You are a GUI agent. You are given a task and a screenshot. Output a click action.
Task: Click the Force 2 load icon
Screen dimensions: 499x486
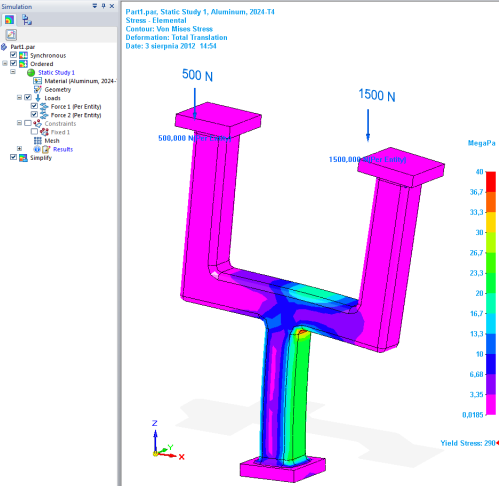coord(44,115)
